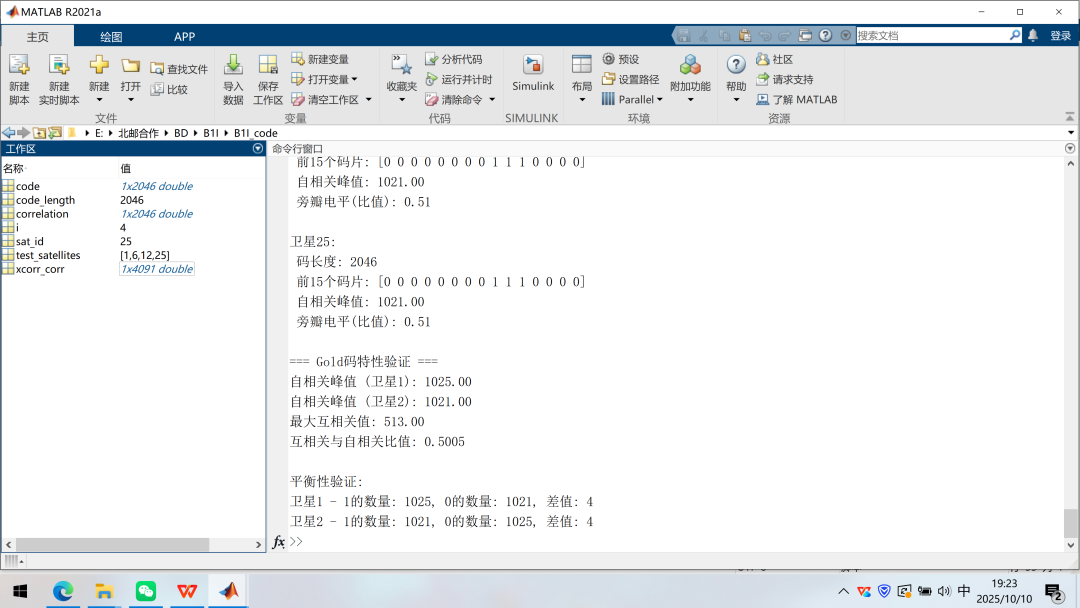Image resolution: width=1080 pixels, height=608 pixels.
Task: Expand 清除命令 (Clear Commands) dropdown arrow
Action: (x=492, y=100)
